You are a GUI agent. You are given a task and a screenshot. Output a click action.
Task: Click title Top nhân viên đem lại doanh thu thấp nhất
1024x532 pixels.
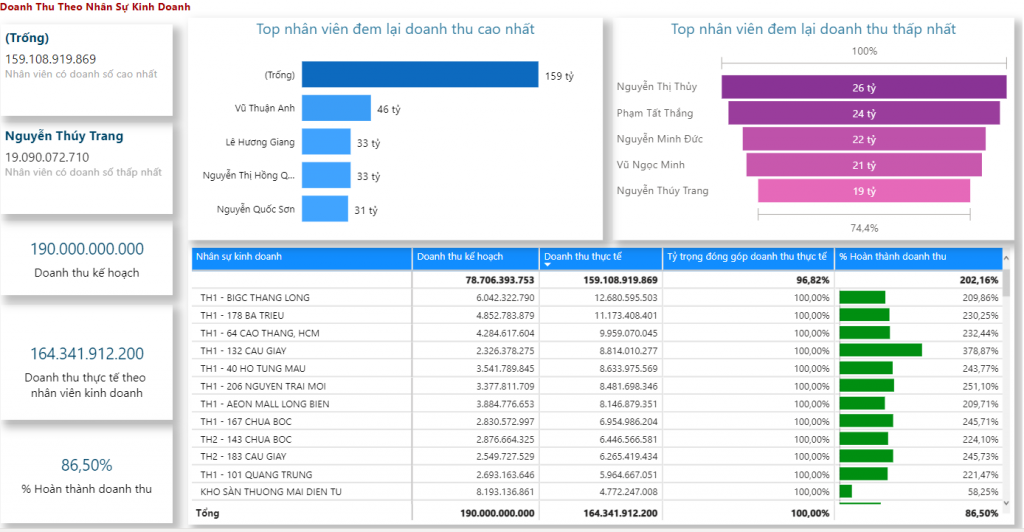[x=813, y=29]
